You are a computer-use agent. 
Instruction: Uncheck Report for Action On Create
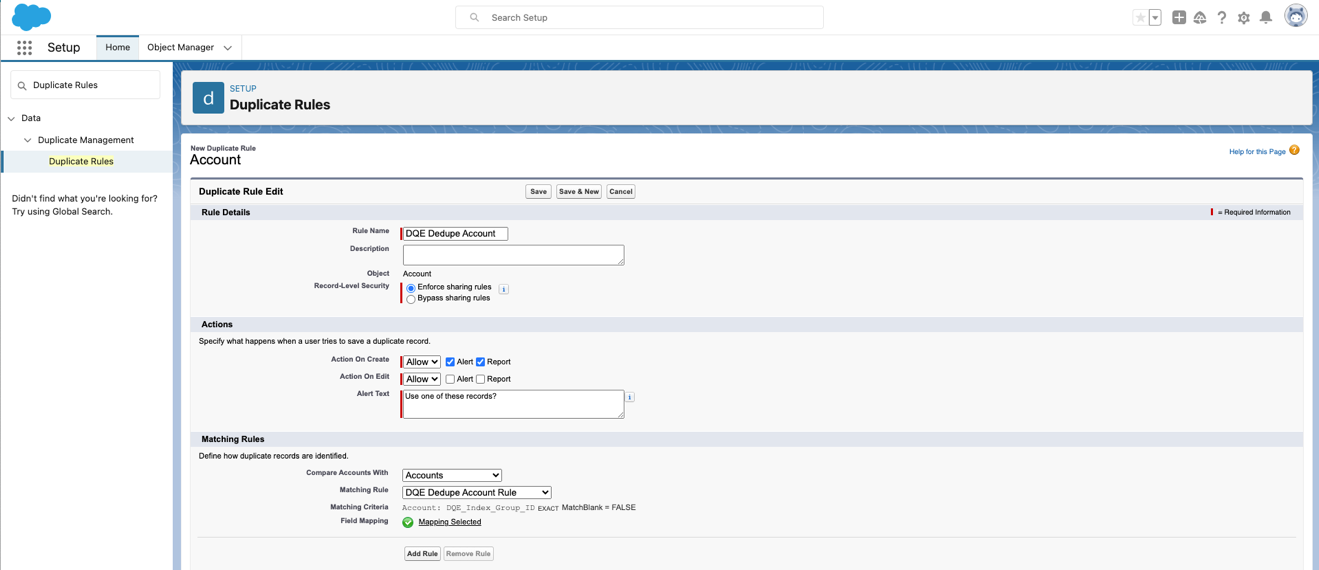[481, 362]
